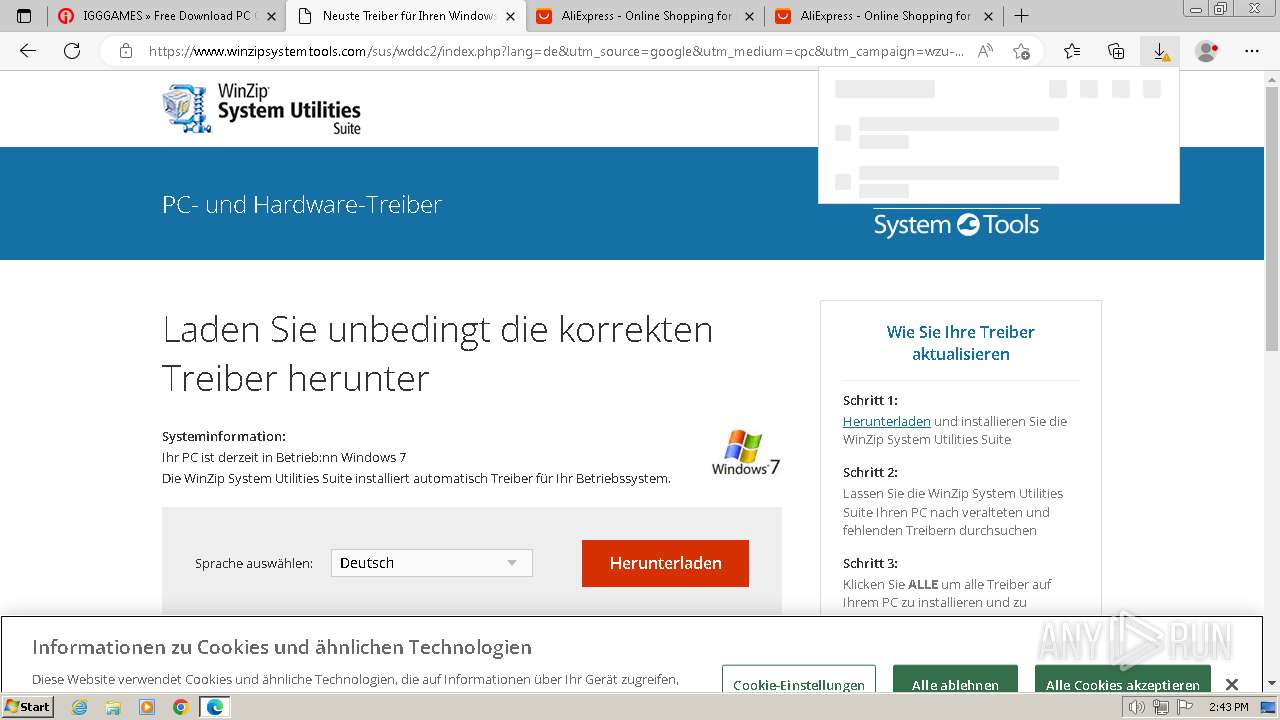View site information lock icon

point(125,51)
